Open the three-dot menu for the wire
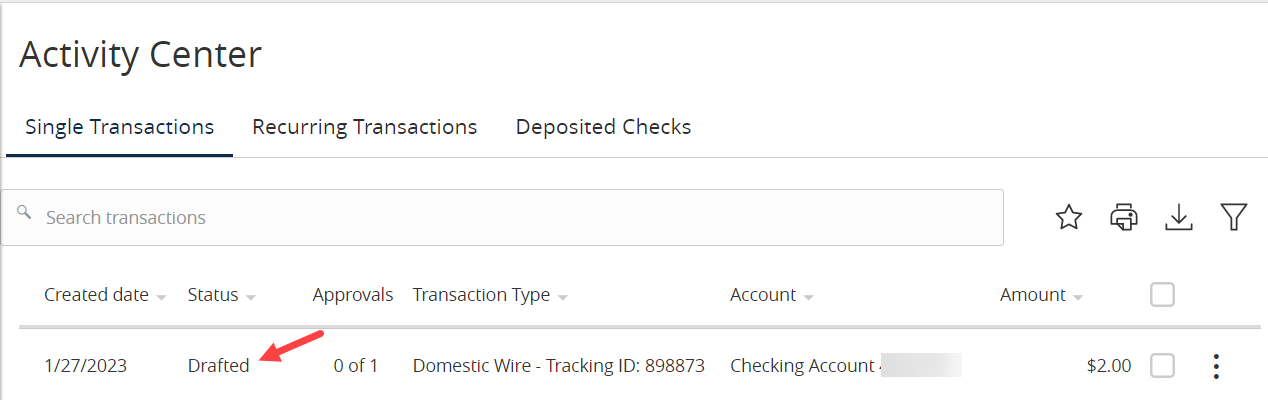 (1216, 366)
